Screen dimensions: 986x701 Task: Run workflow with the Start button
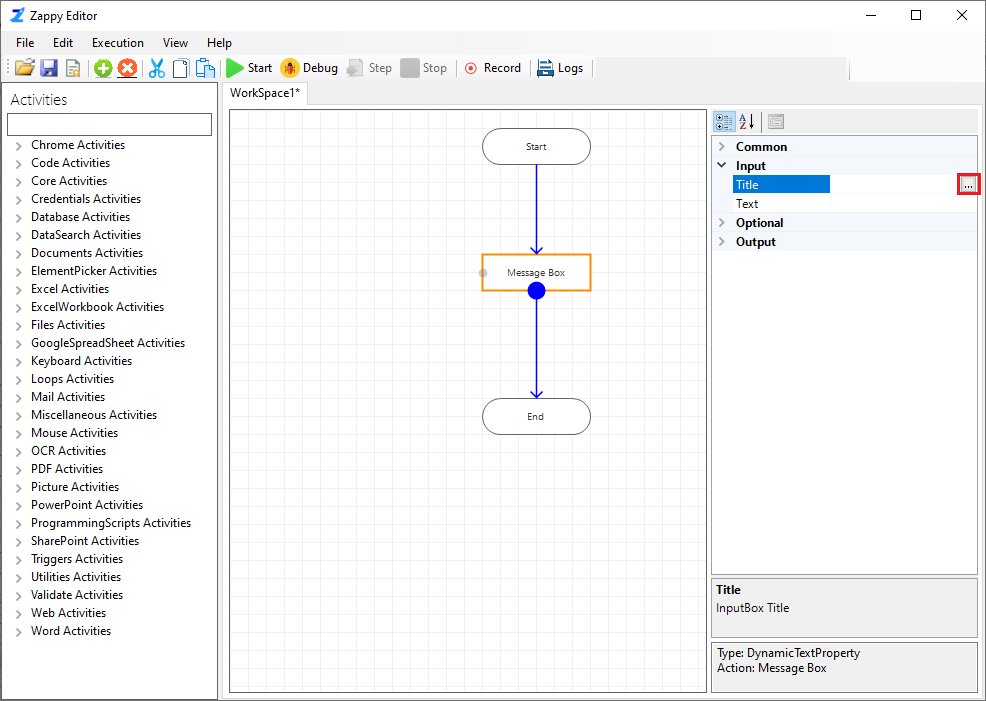pyautogui.click(x=249, y=68)
